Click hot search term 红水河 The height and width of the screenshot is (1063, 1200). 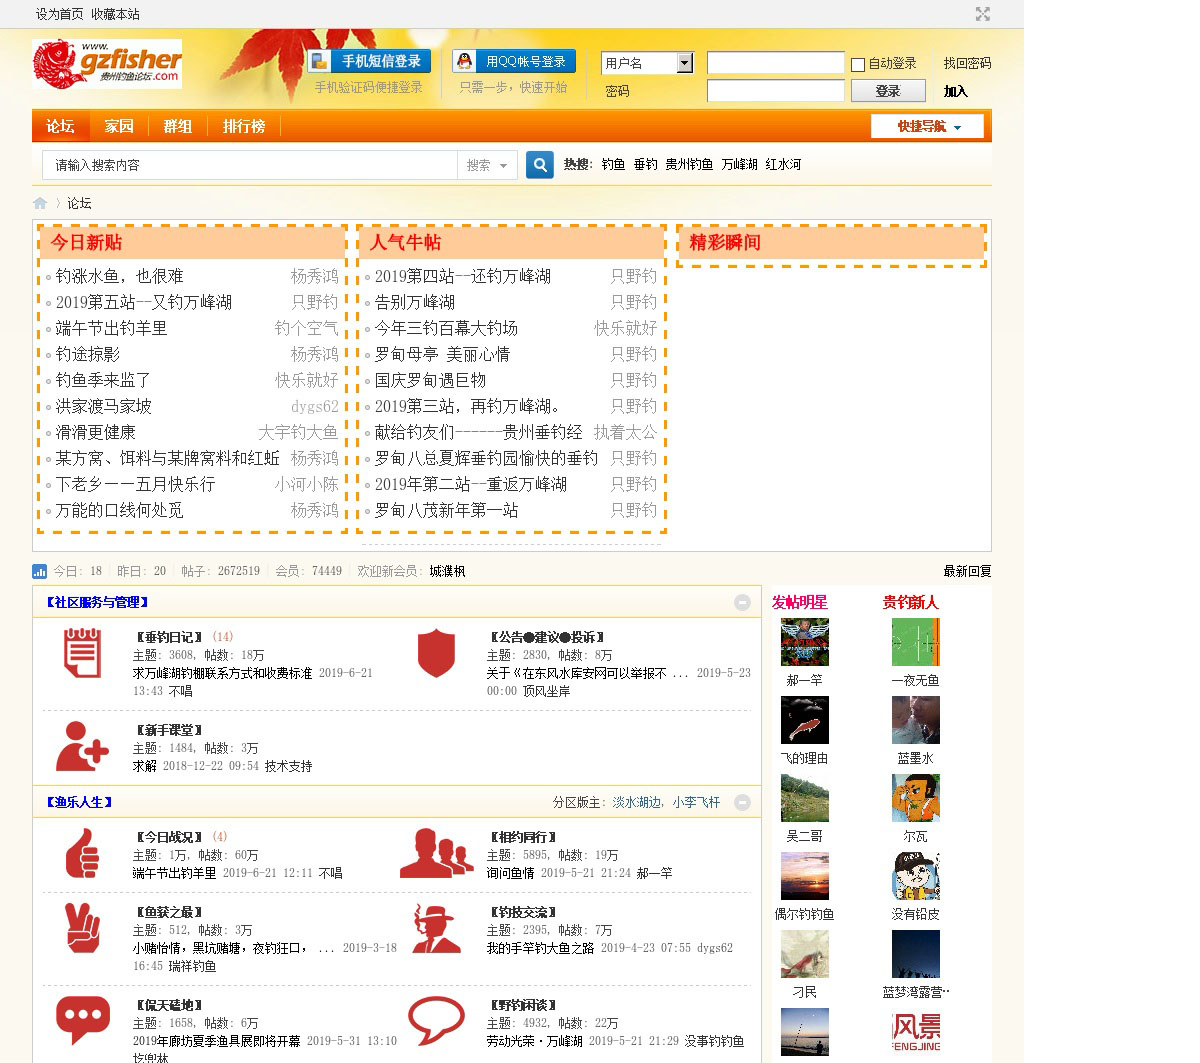coord(783,164)
